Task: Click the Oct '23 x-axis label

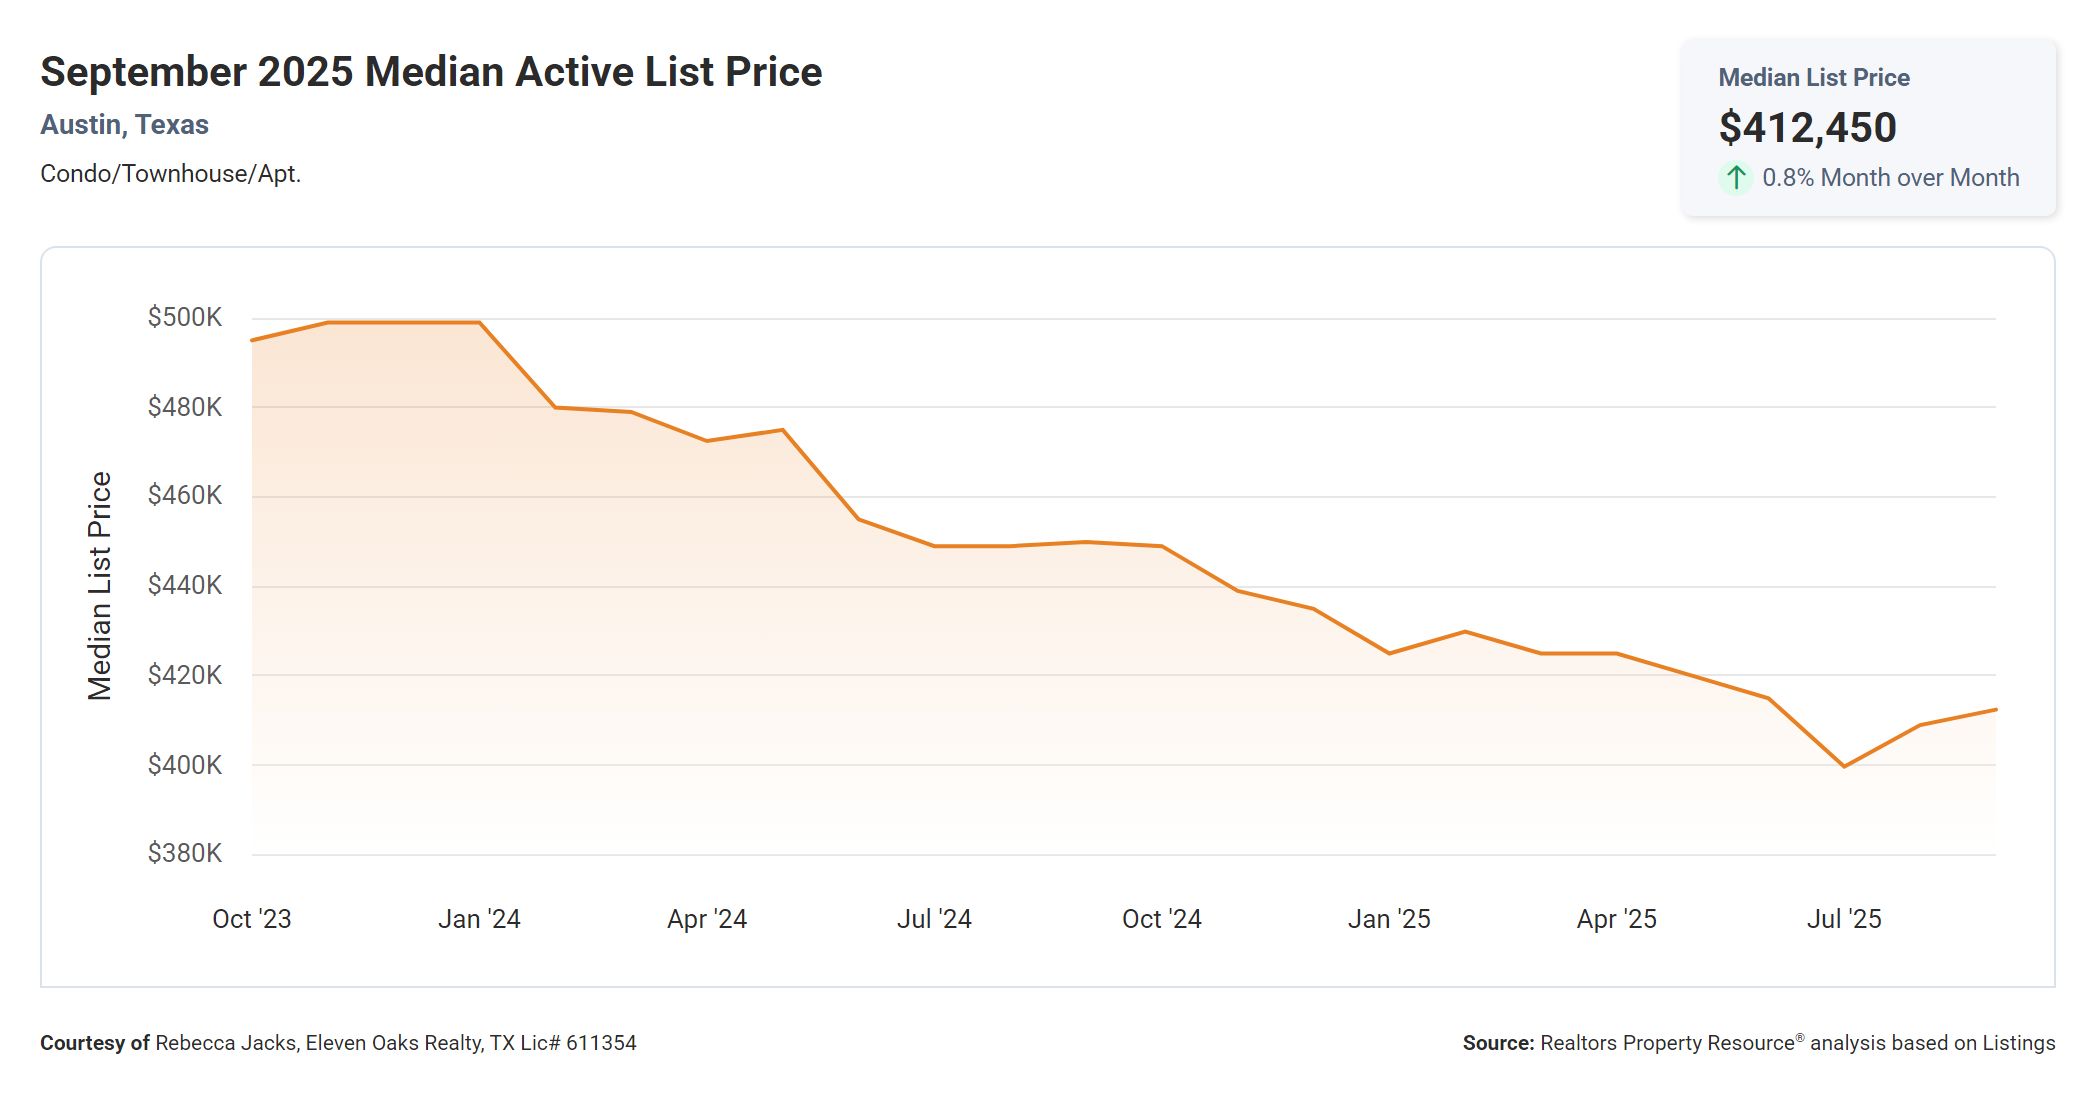Action: pos(252,919)
